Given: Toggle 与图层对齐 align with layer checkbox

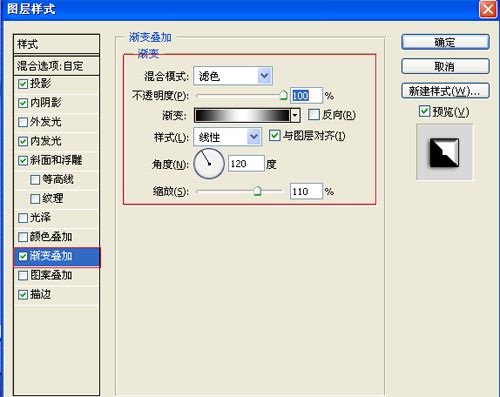Looking at the screenshot, I should point(274,135).
